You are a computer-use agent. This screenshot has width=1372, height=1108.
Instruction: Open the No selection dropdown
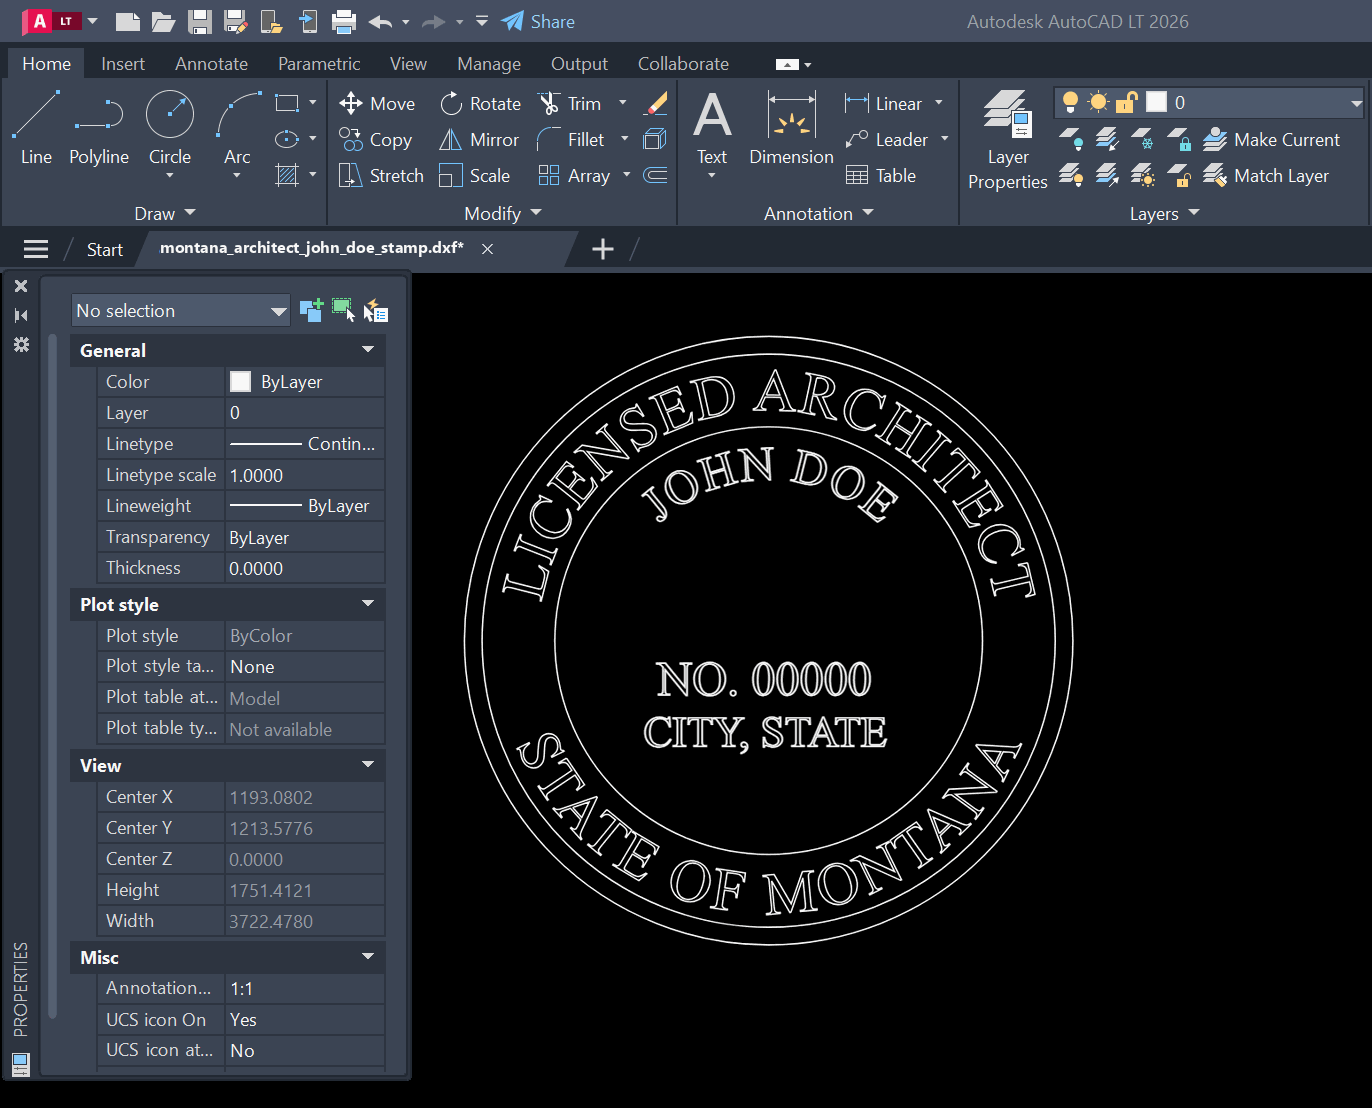(x=181, y=311)
